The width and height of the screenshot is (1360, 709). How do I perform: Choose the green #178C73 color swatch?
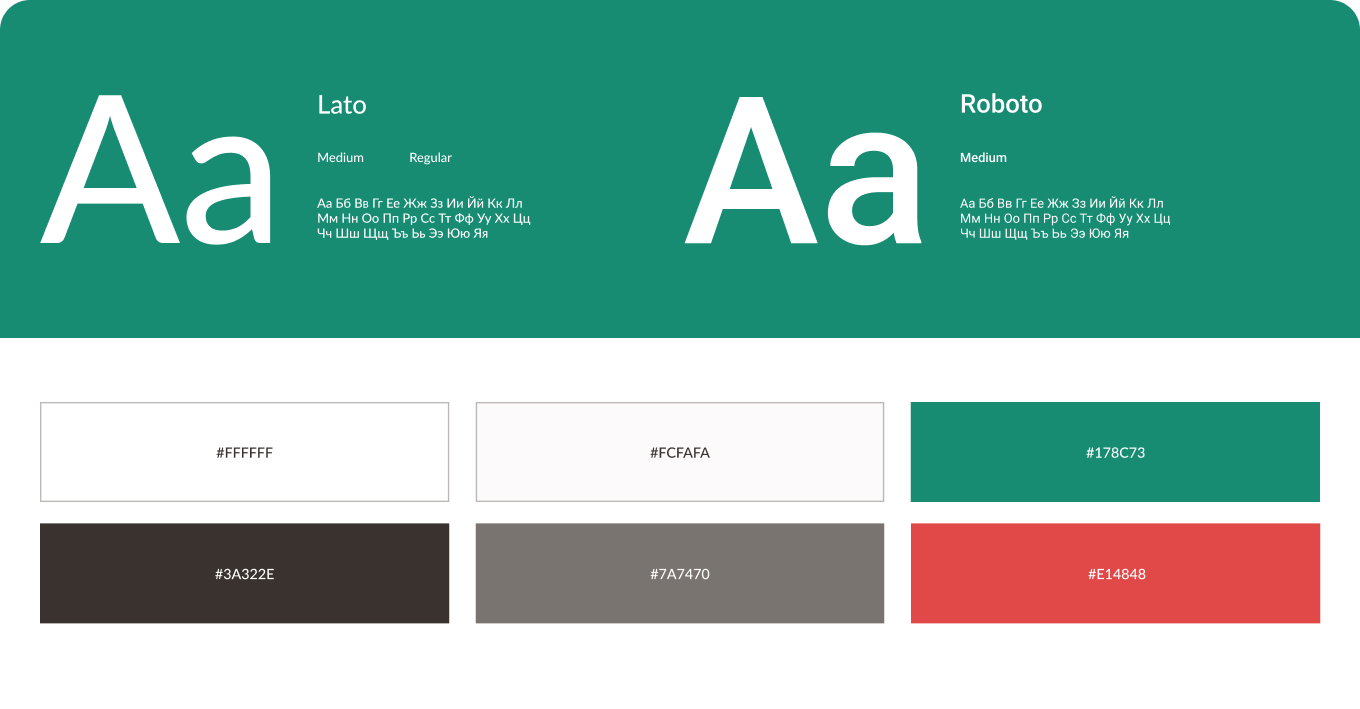point(1115,452)
